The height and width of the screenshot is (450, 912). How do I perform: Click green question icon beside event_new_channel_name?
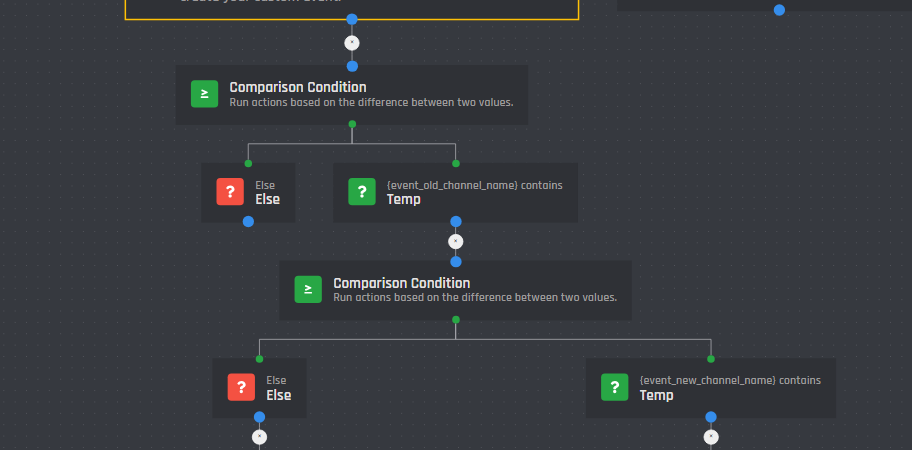point(615,387)
